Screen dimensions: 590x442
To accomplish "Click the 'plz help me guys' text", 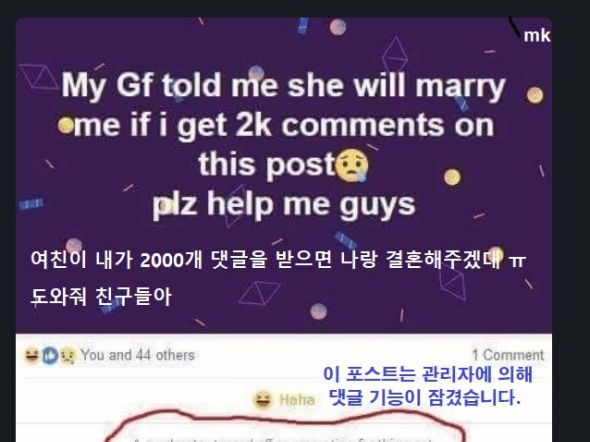I will pyautogui.click(x=284, y=204).
